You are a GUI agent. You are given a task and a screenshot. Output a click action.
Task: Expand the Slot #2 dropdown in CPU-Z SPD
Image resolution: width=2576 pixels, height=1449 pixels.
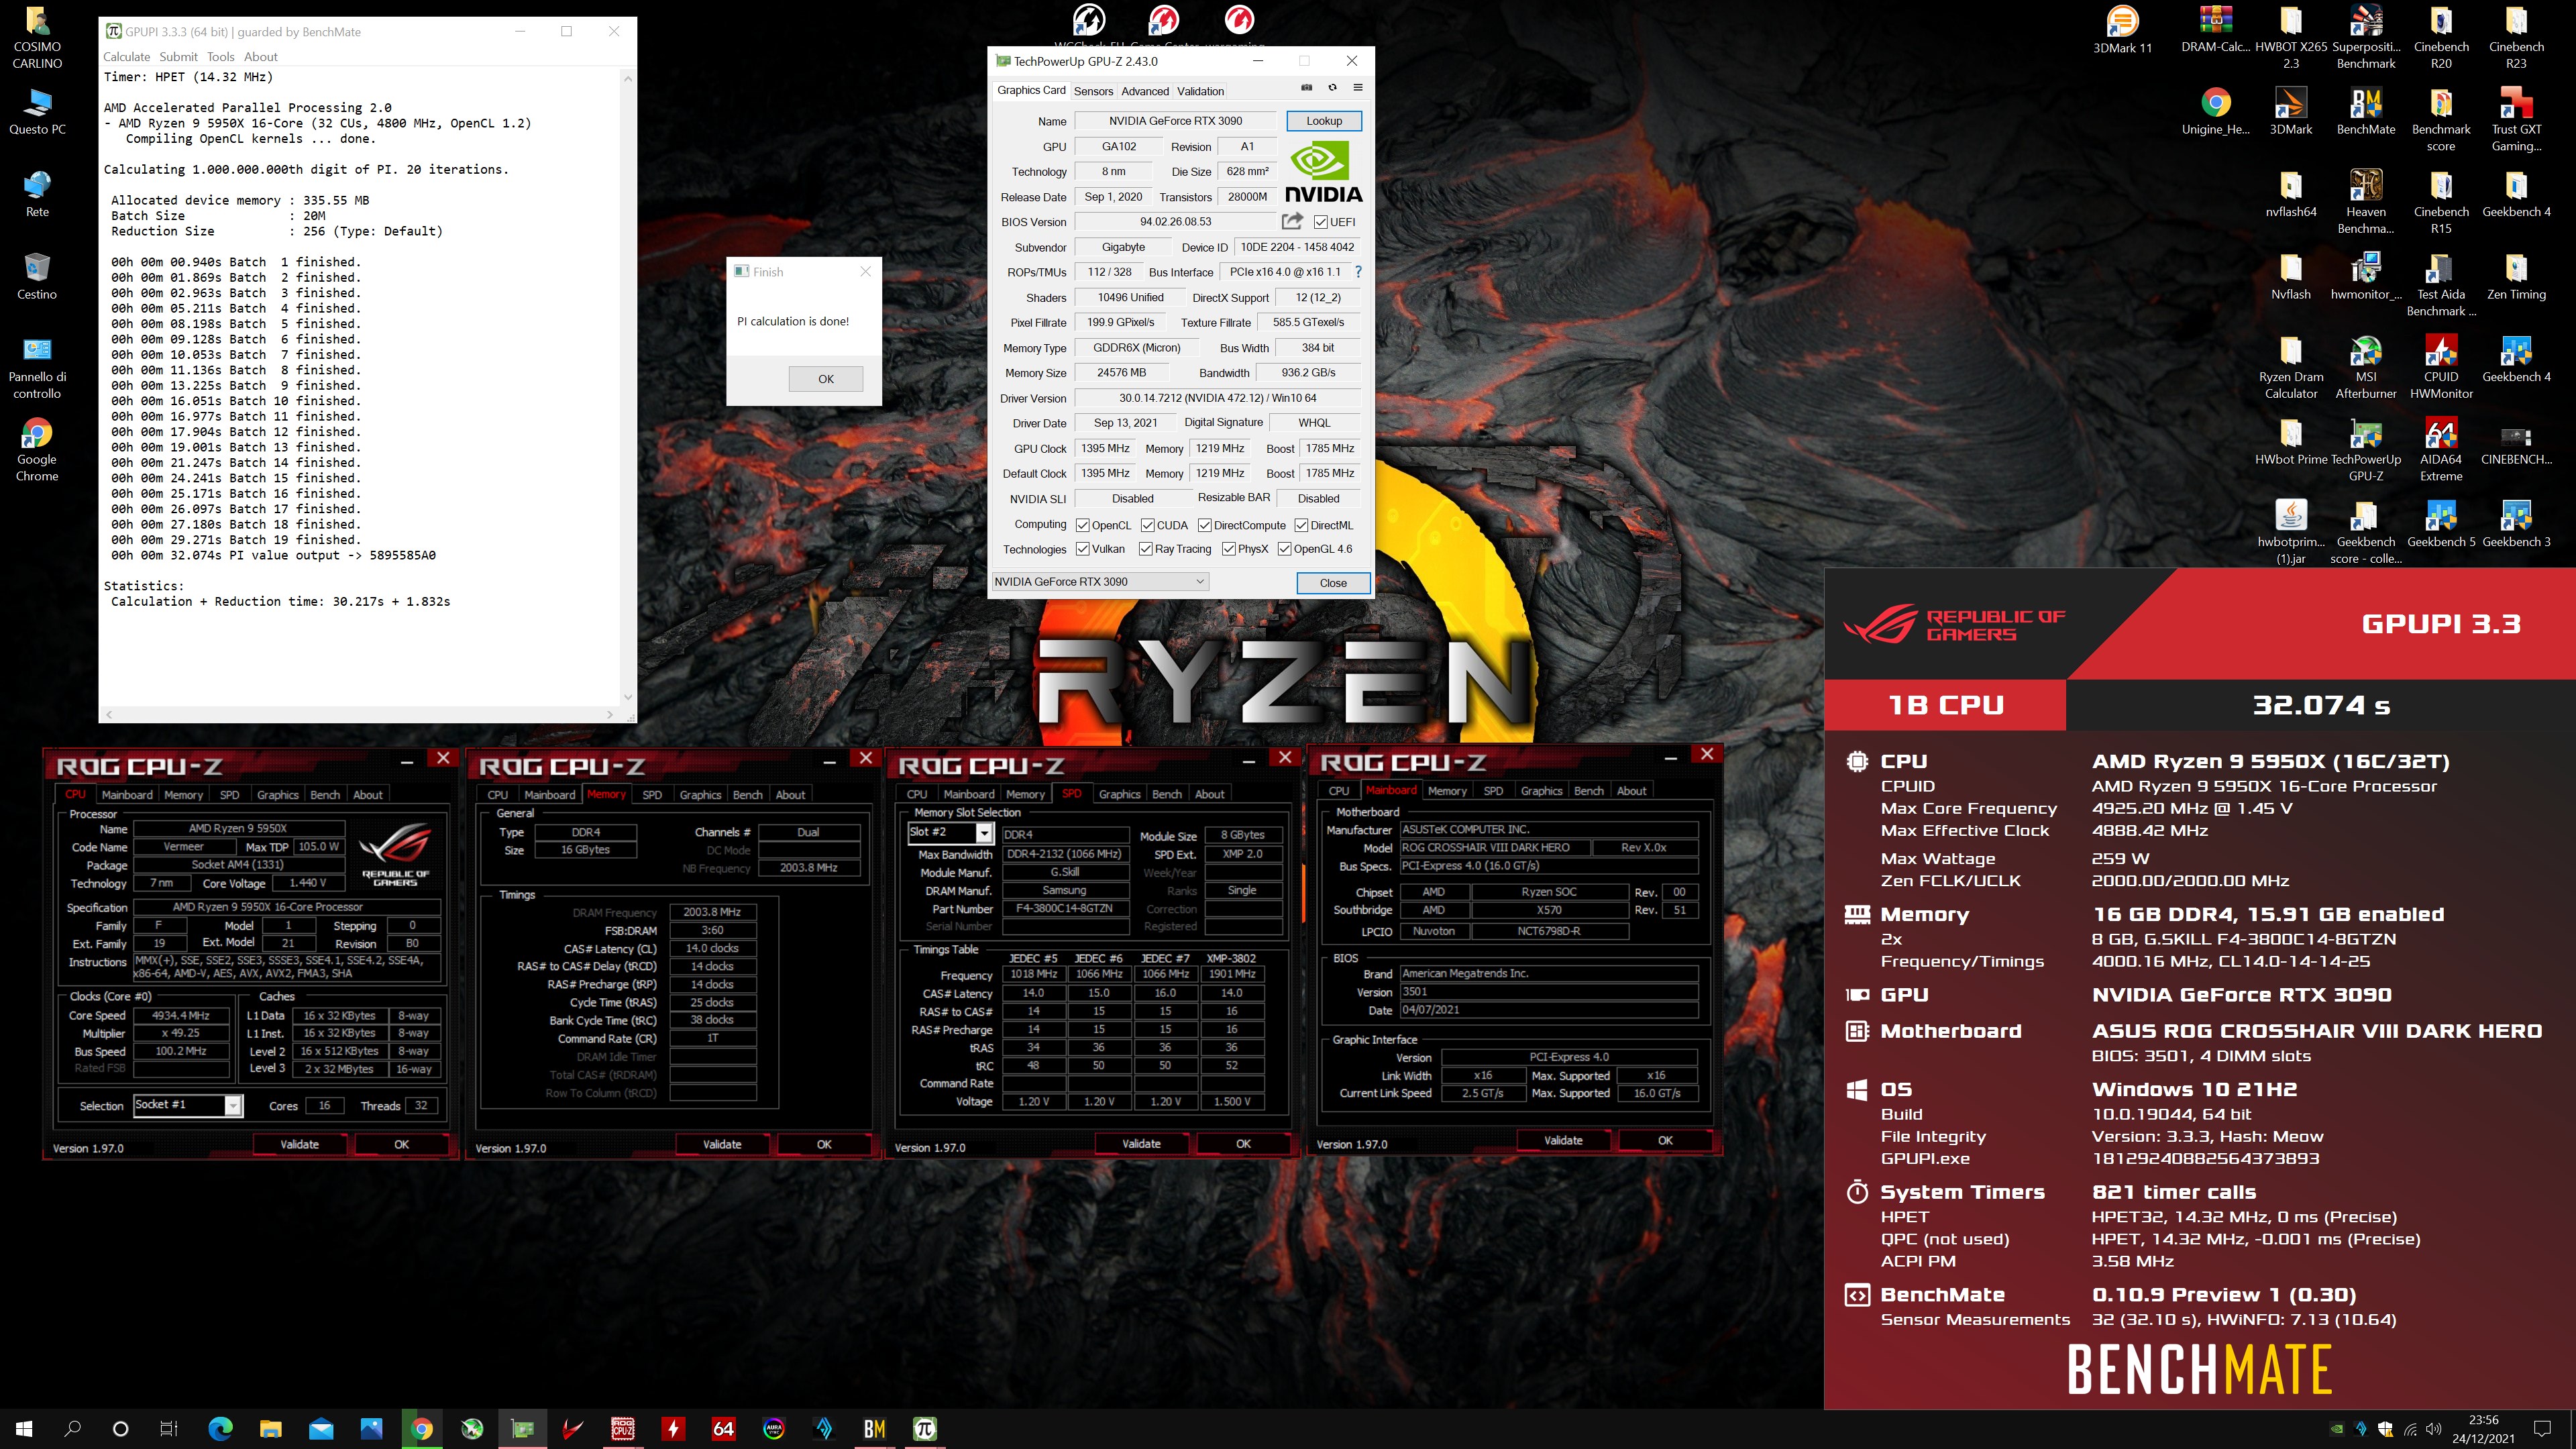point(984,833)
